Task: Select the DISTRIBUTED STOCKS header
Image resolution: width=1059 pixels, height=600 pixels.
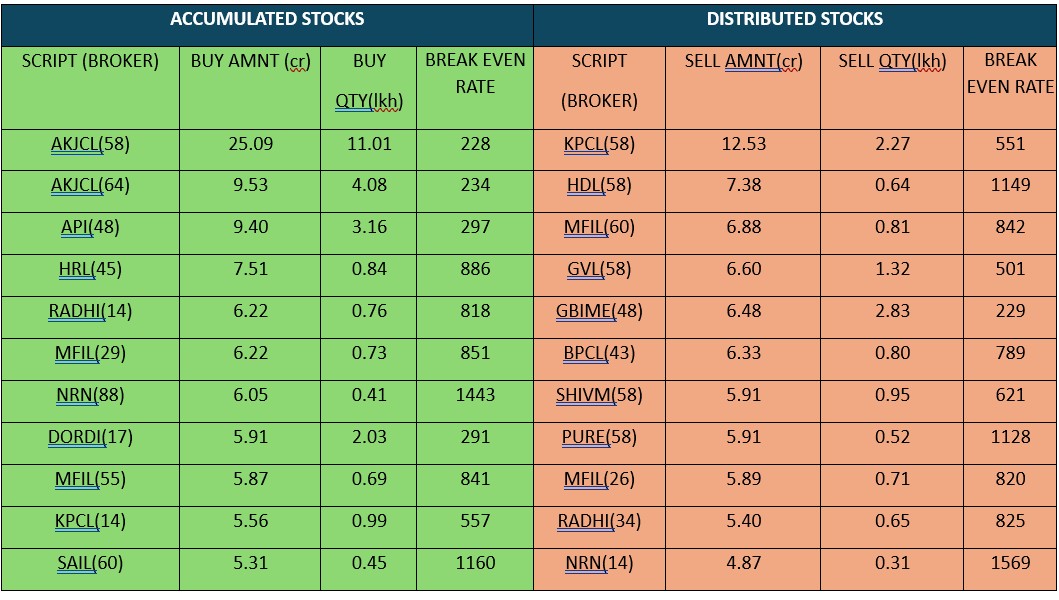Action: point(795,20)
